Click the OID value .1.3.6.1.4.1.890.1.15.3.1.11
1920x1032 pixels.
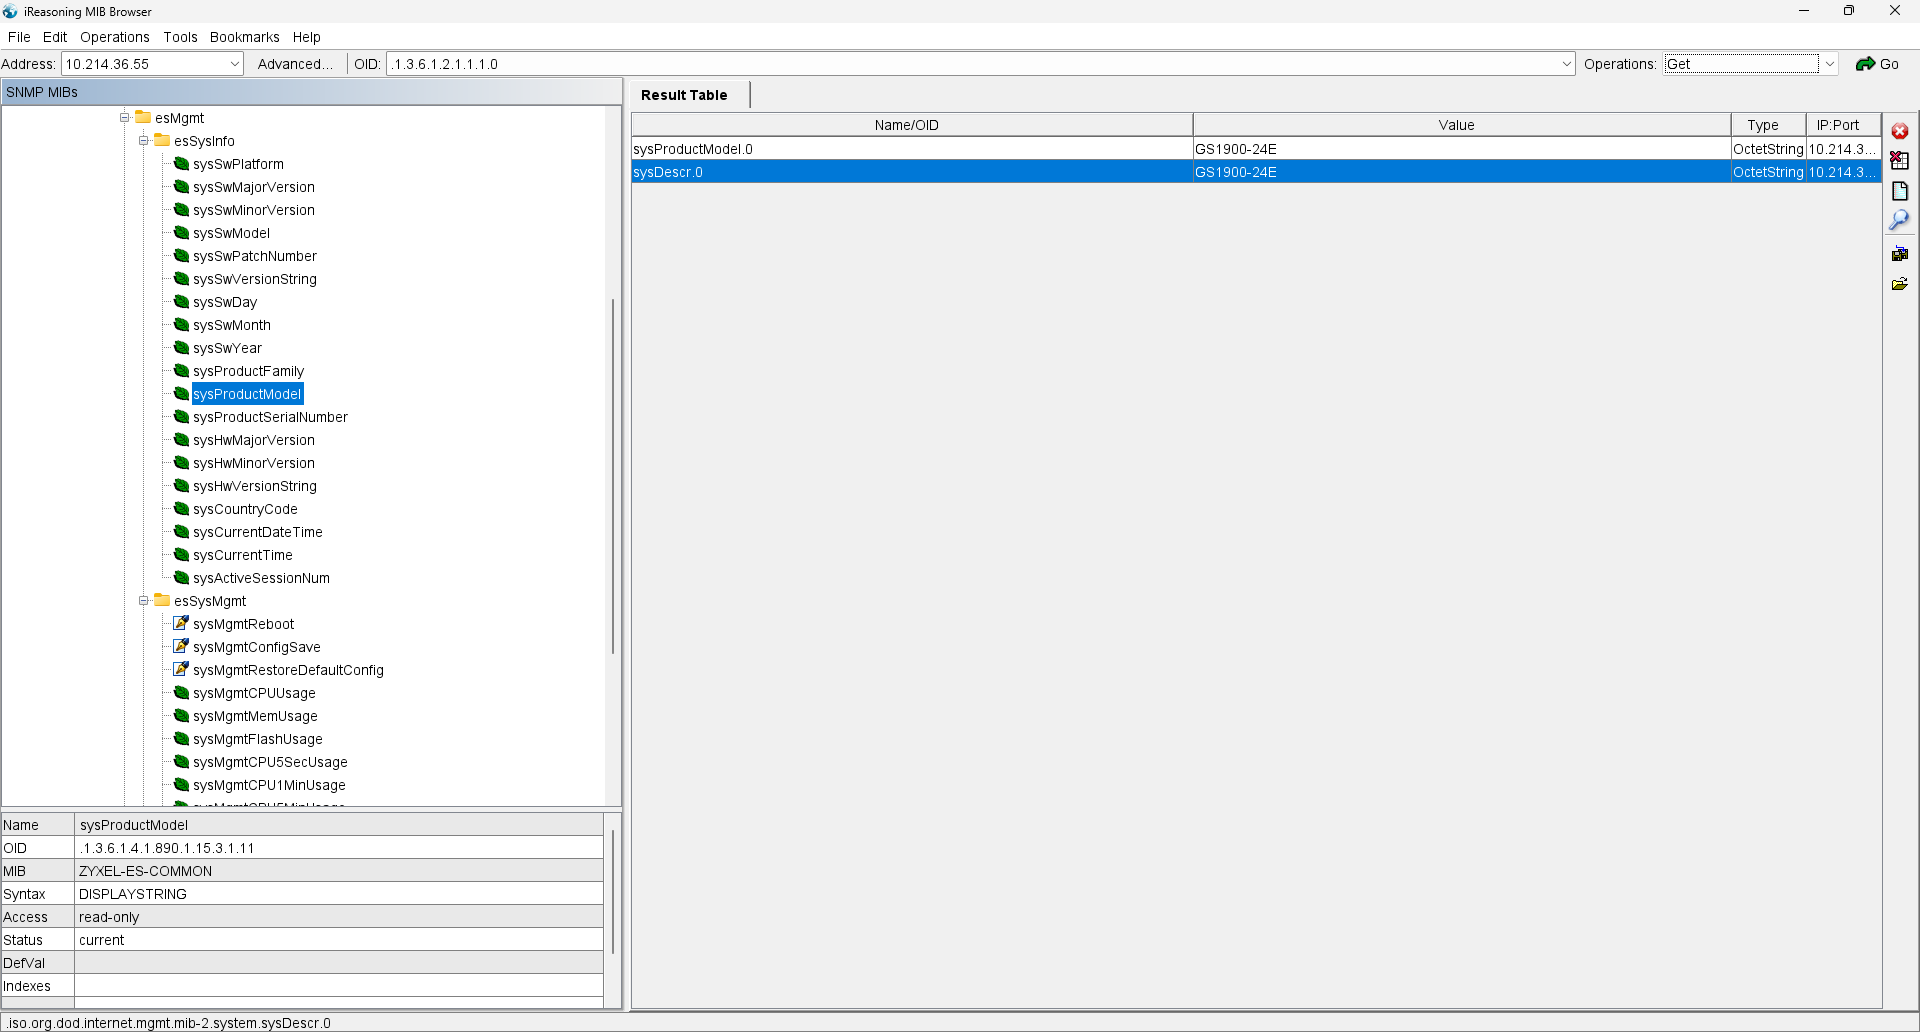tap(167, 848)
